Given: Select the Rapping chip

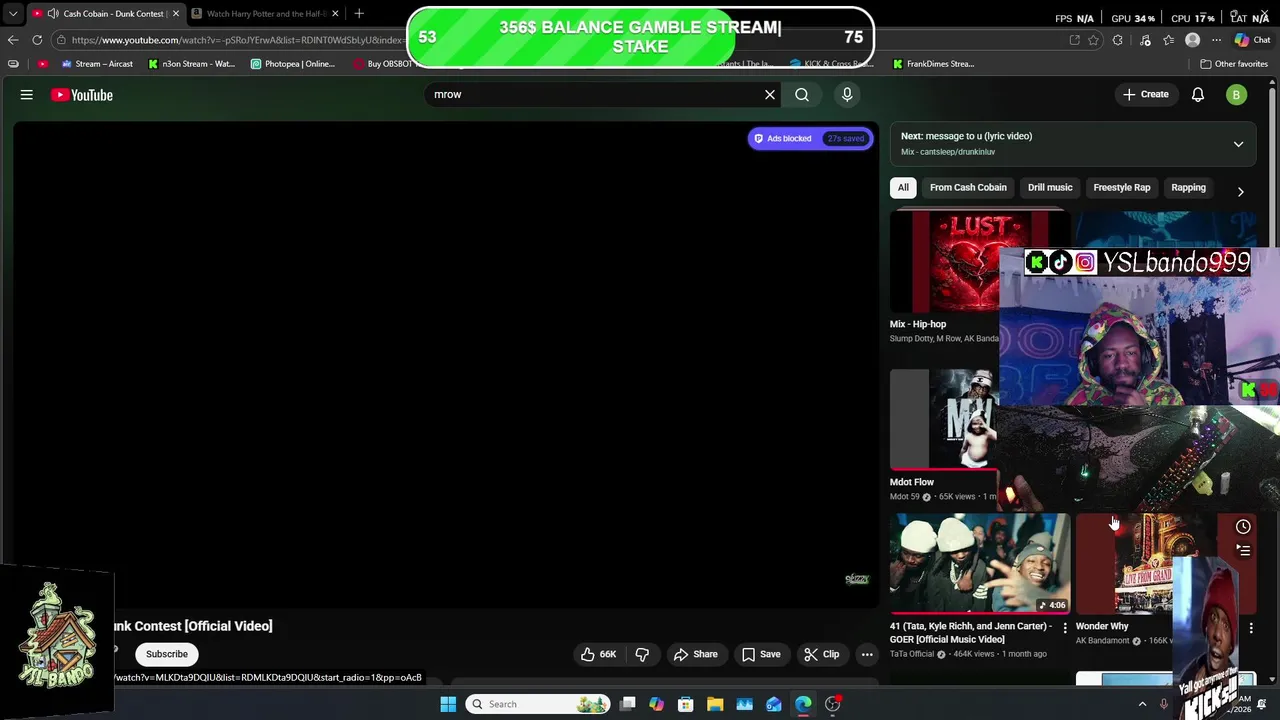Looking at the screenshot, I should [1188, 187].
